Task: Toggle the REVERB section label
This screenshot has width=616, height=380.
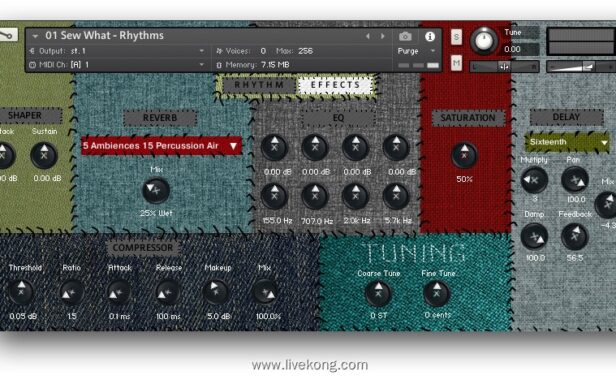Action: [x=160, y=118]
